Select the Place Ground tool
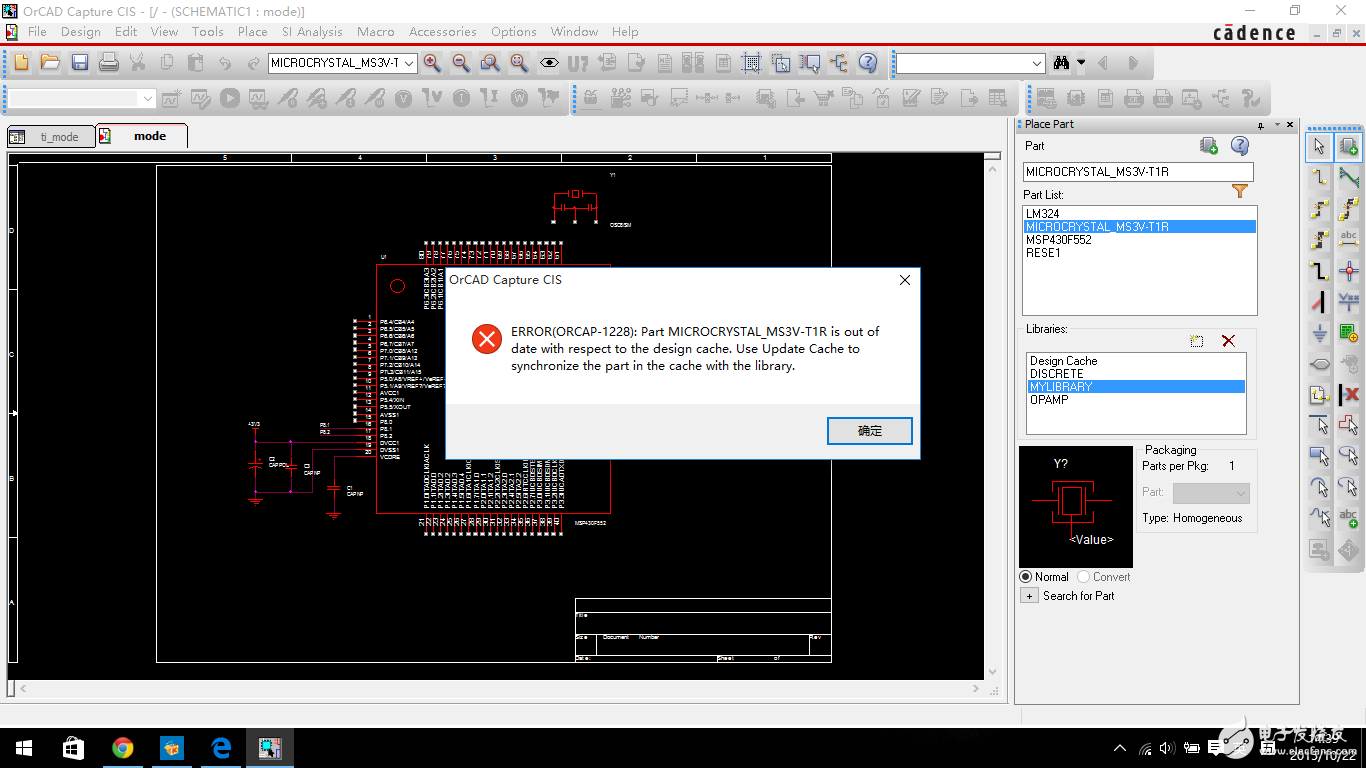The width and height of the screenshot is (1366, 768). 1318,333
